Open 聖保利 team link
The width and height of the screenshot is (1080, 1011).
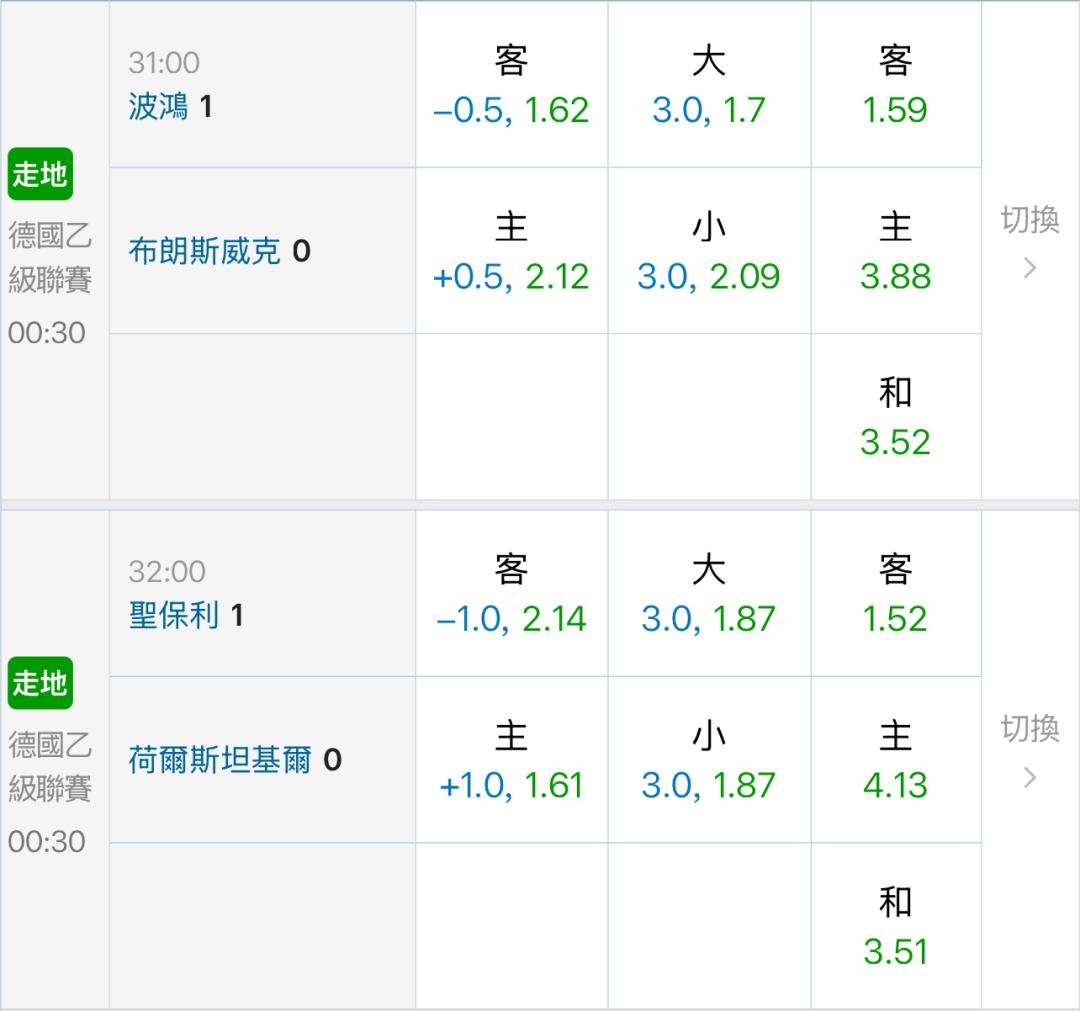pos(174,616)
